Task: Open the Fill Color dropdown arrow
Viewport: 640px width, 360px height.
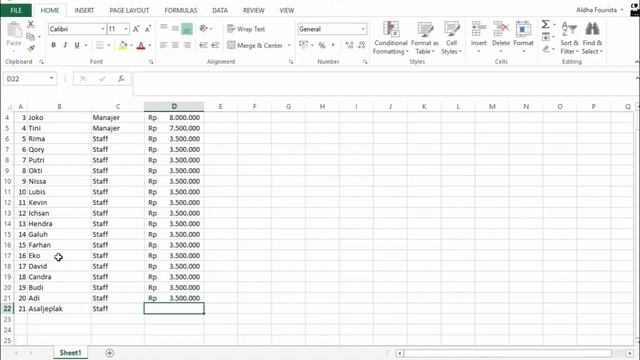Action: point(131,45)
